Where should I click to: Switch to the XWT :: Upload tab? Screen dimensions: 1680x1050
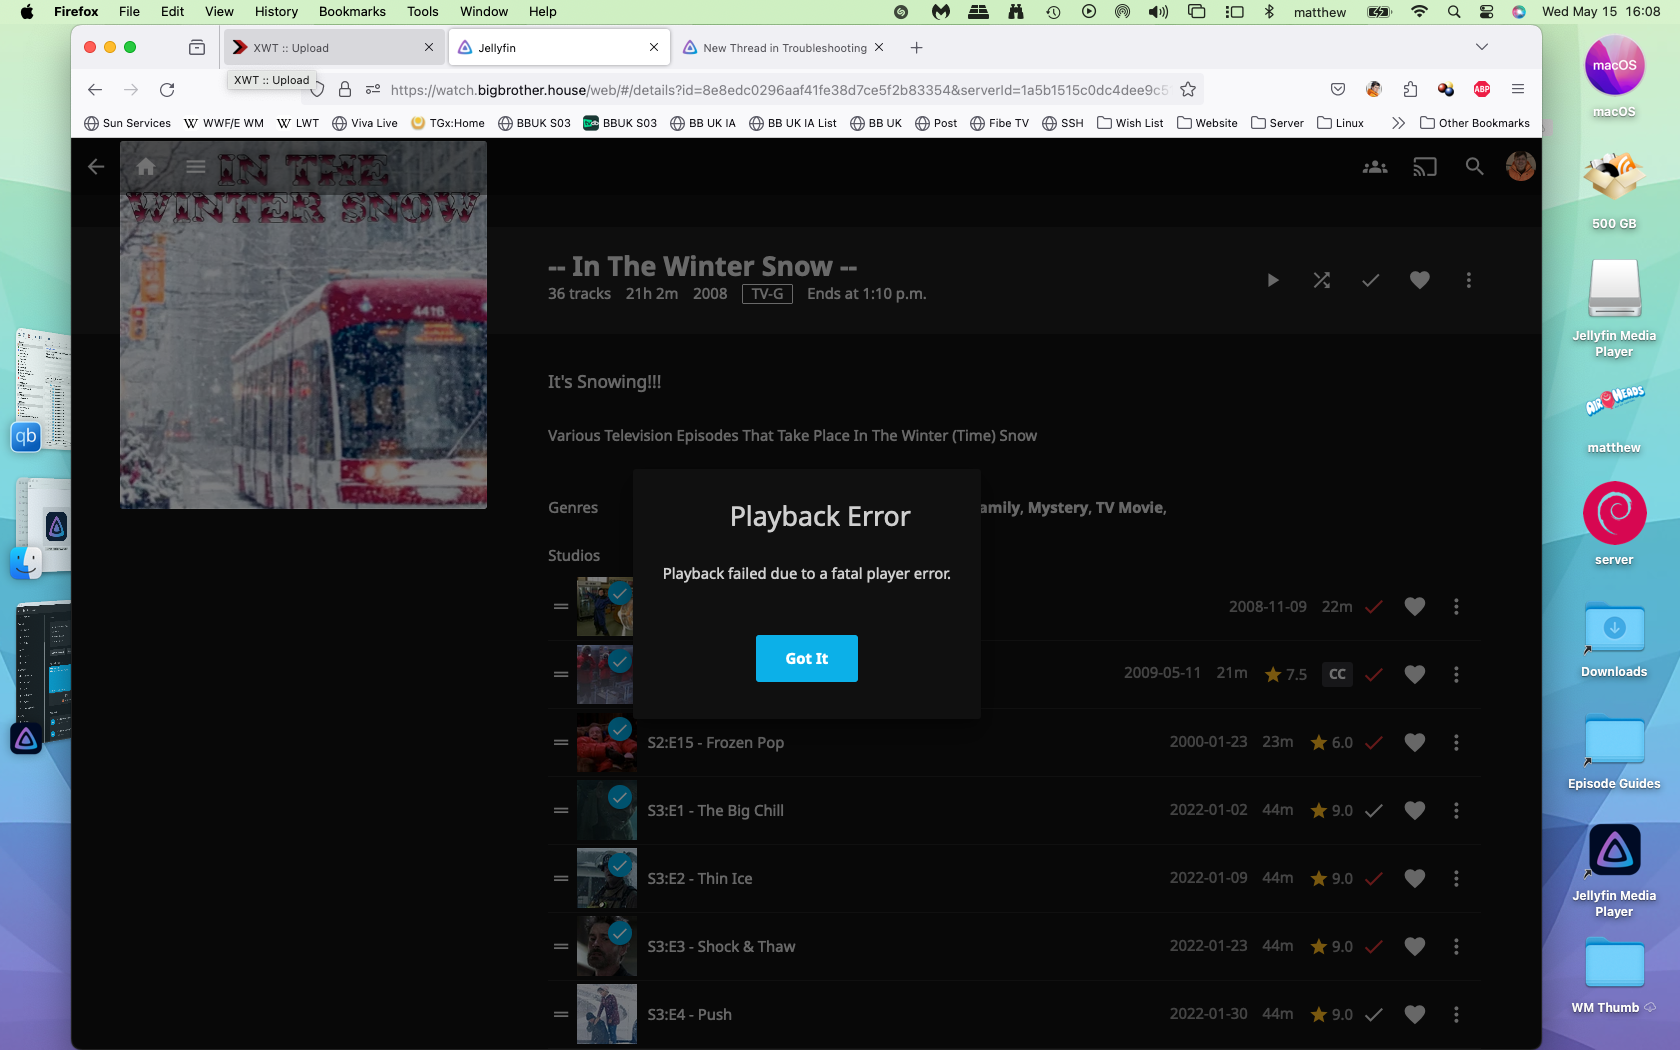[330, 48]
